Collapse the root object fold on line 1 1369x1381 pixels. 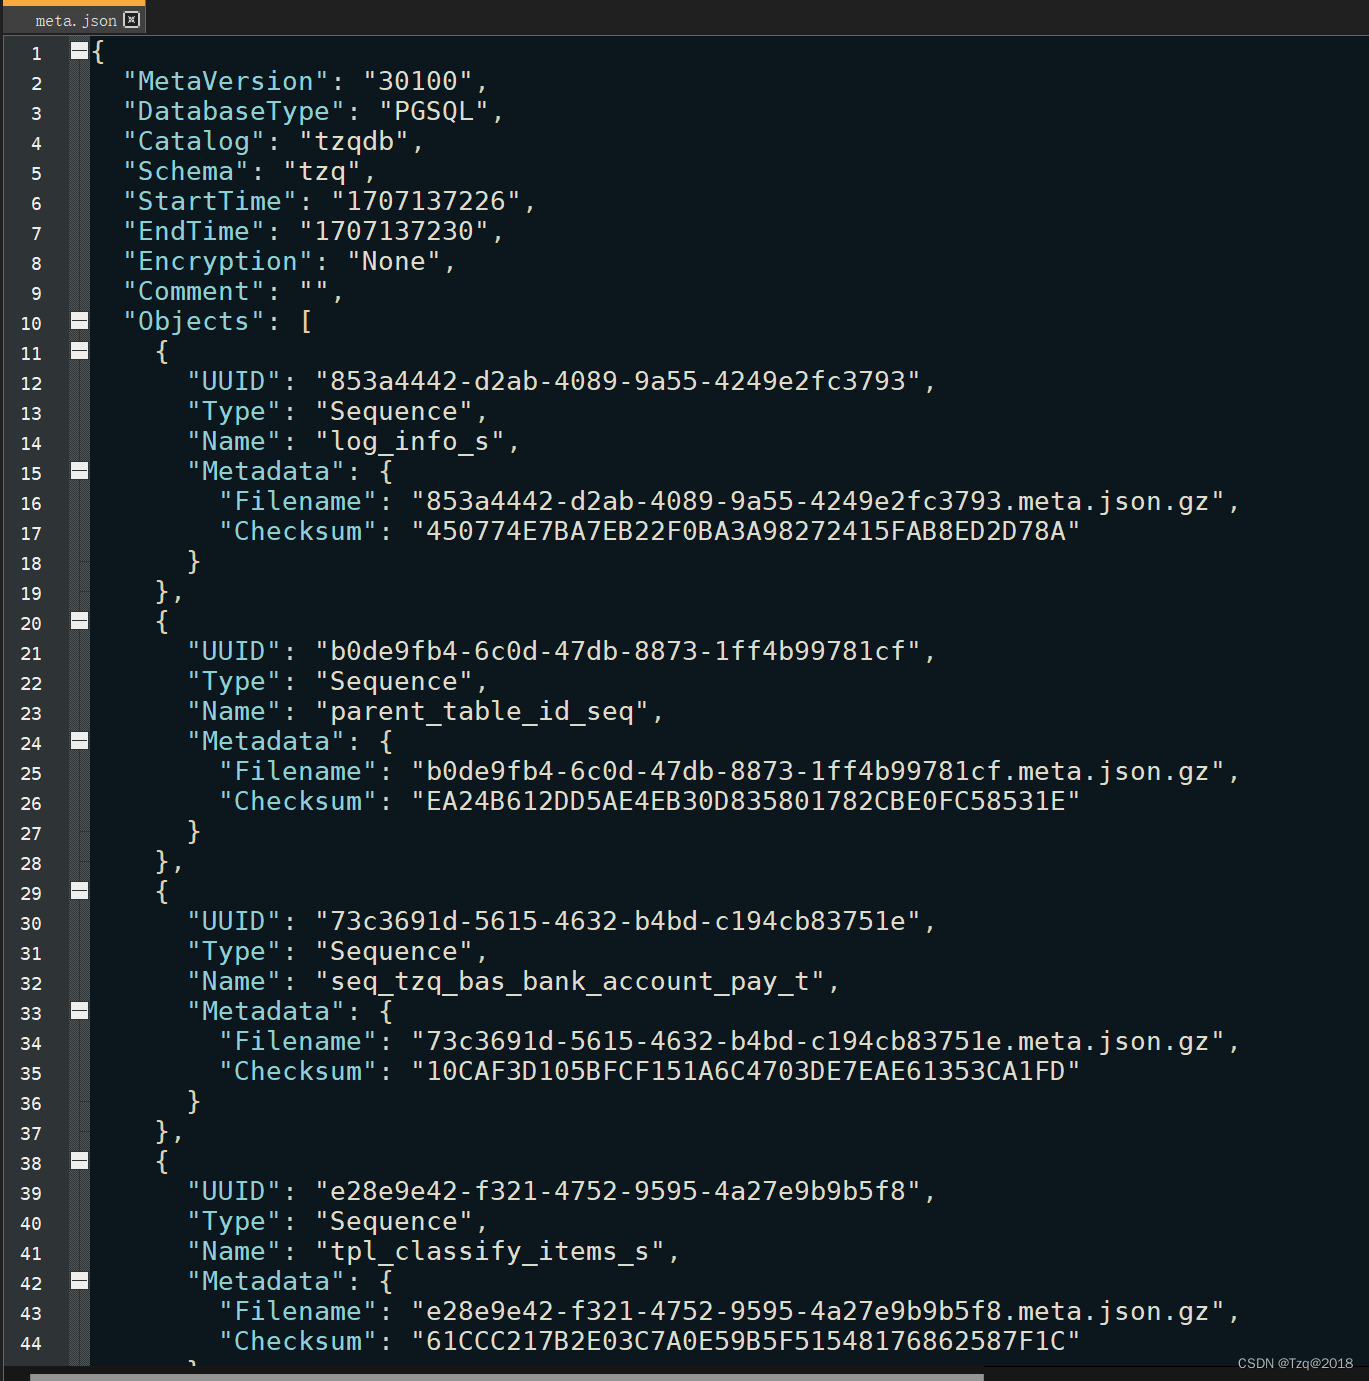pyautogui.click(x=79, y=51)
